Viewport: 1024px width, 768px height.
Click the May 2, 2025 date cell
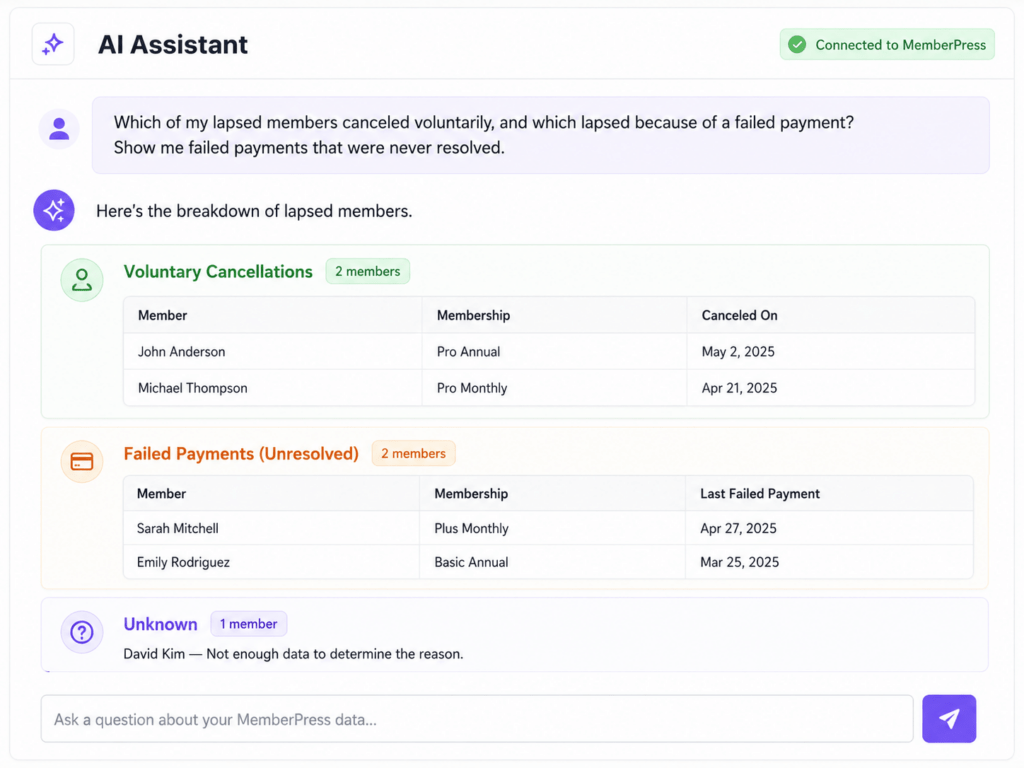[x=831, y=351]
